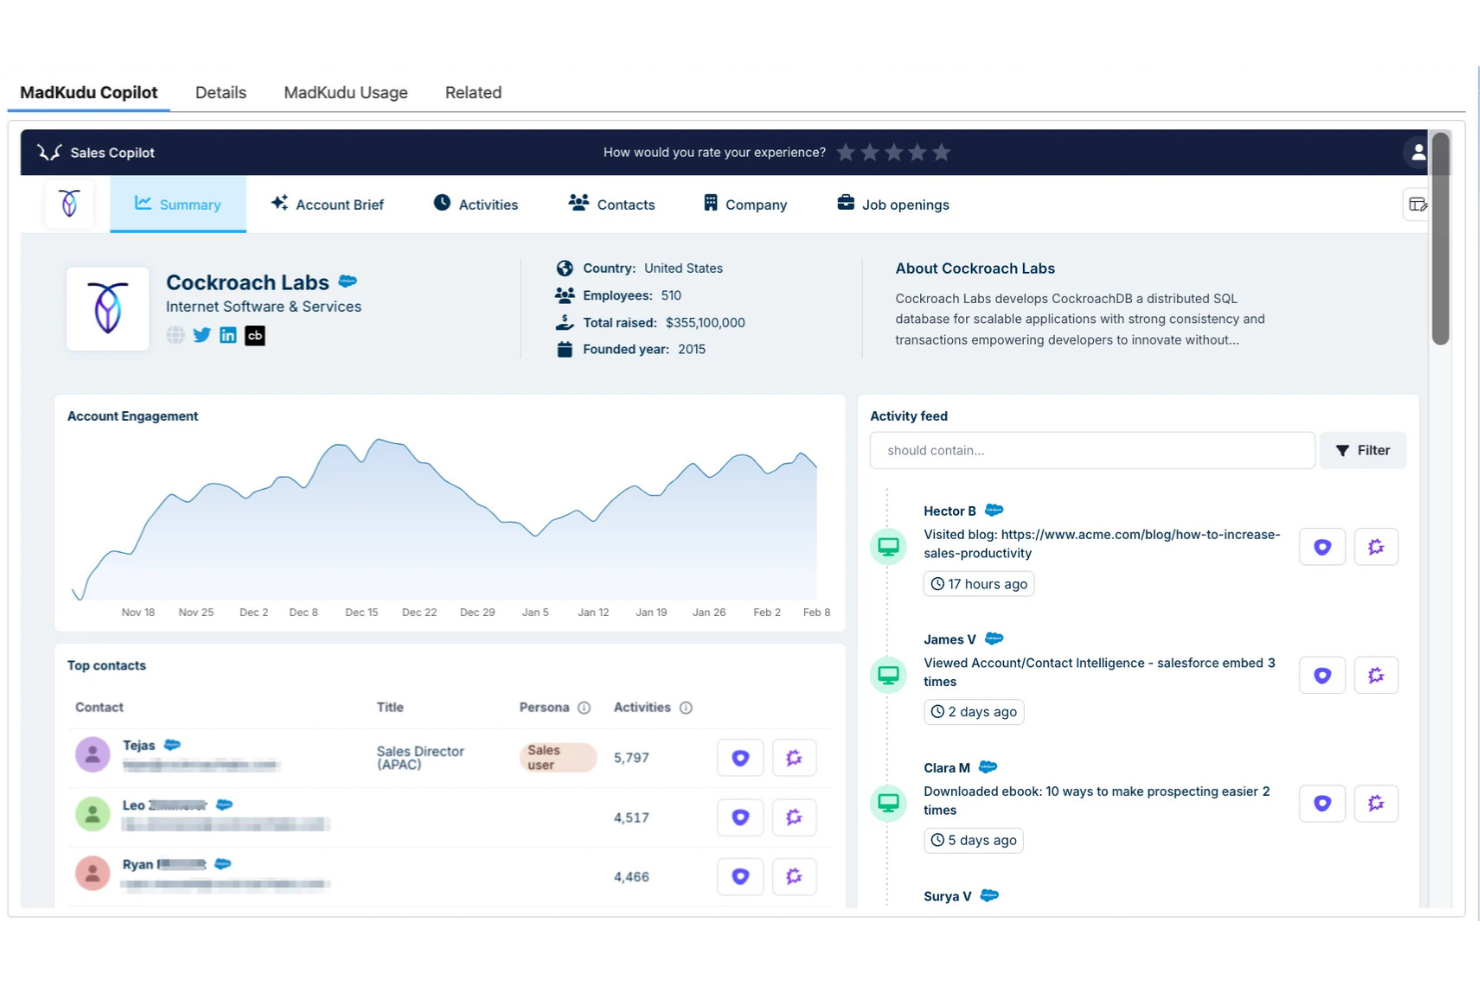The image size is (1480, 987).
Task: Click the activity feed search field
Action: click(x=1092, y=450)
